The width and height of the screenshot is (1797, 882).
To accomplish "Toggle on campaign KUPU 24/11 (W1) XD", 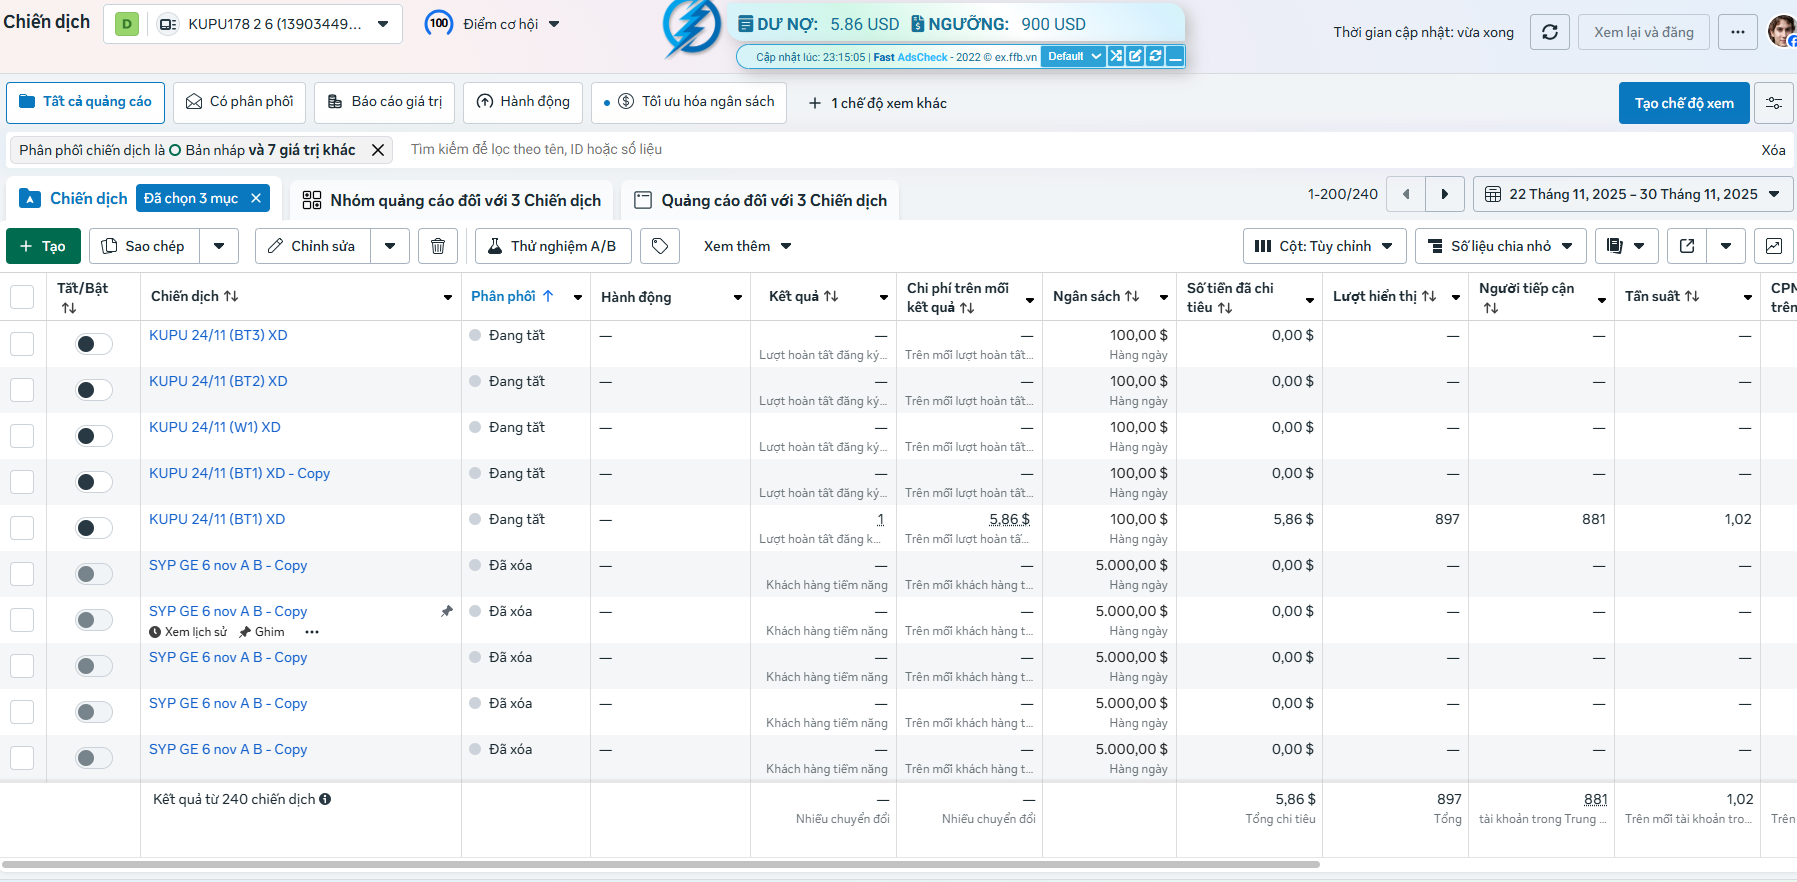I will [x=94, y=436].
